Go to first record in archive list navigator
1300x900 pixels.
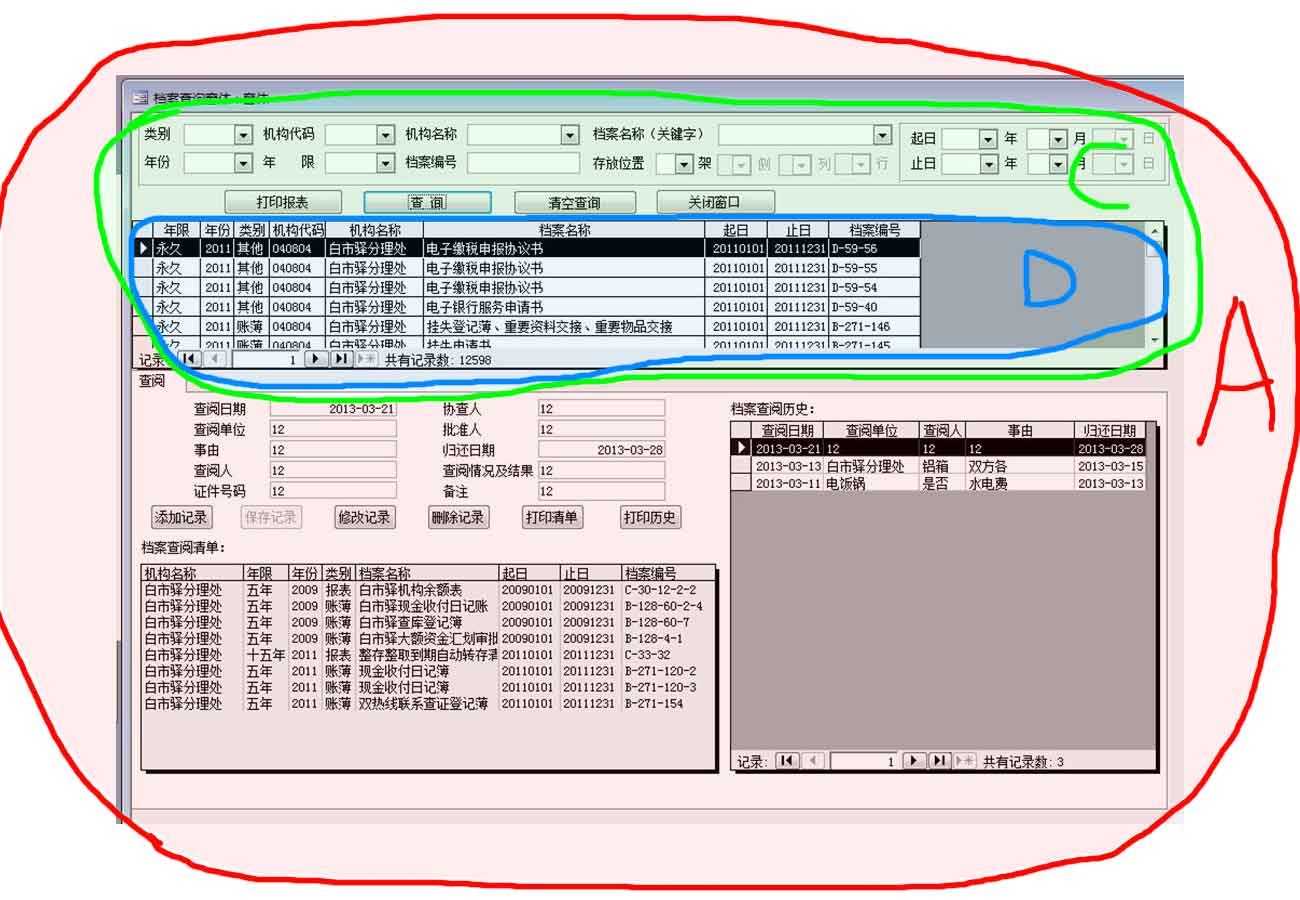coord(188,359)
